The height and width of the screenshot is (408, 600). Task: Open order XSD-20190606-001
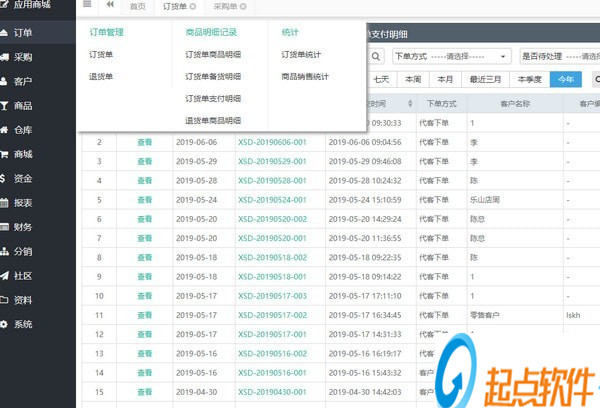click(x=272, y=142)
